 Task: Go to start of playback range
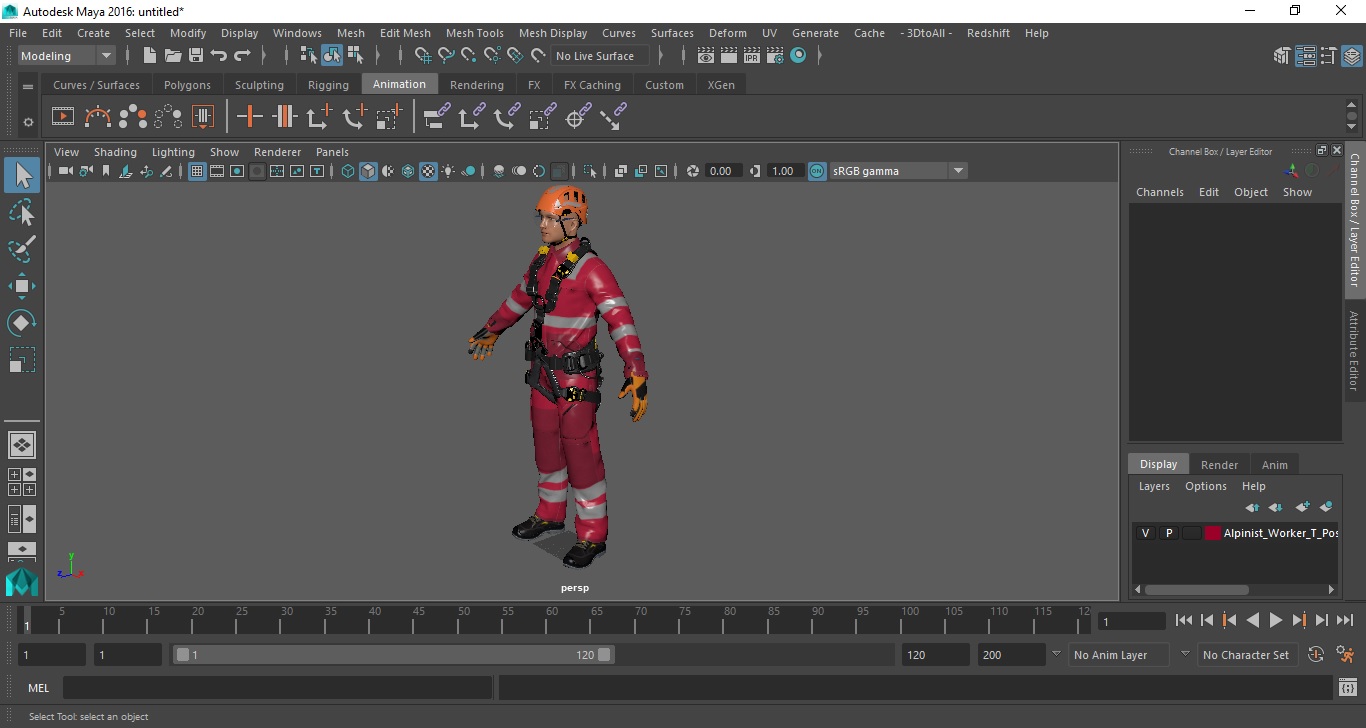1184,620
